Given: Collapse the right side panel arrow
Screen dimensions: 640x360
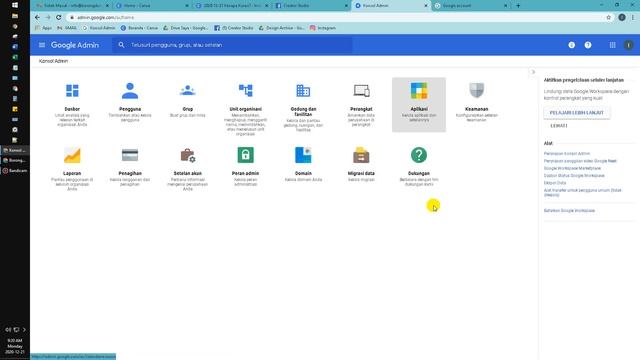Looking at the screenshot, I should pyautogui.click(x=532, y=72).
